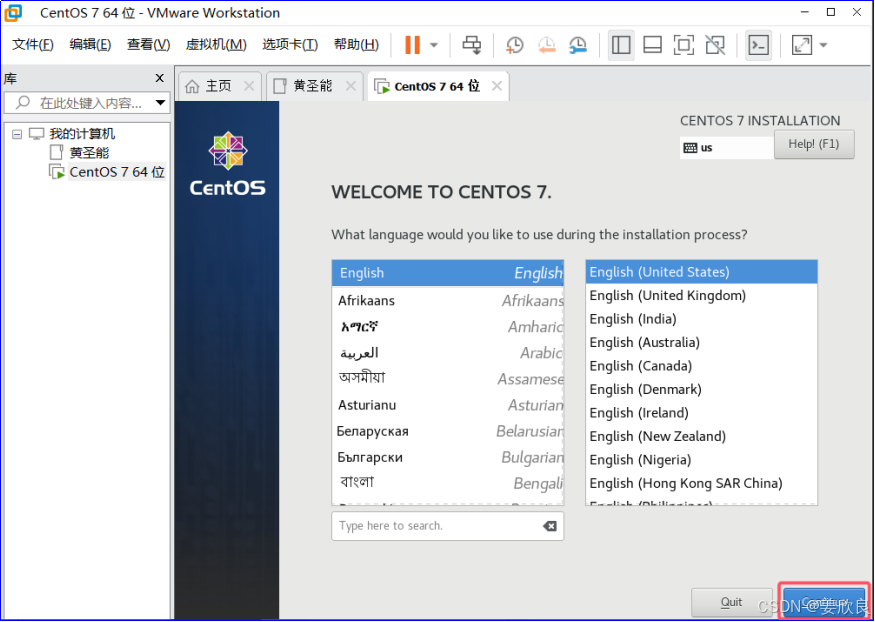875x622 pixels.
Task: Open the 虚拟机(M) menu
Action: pos(216,45)
